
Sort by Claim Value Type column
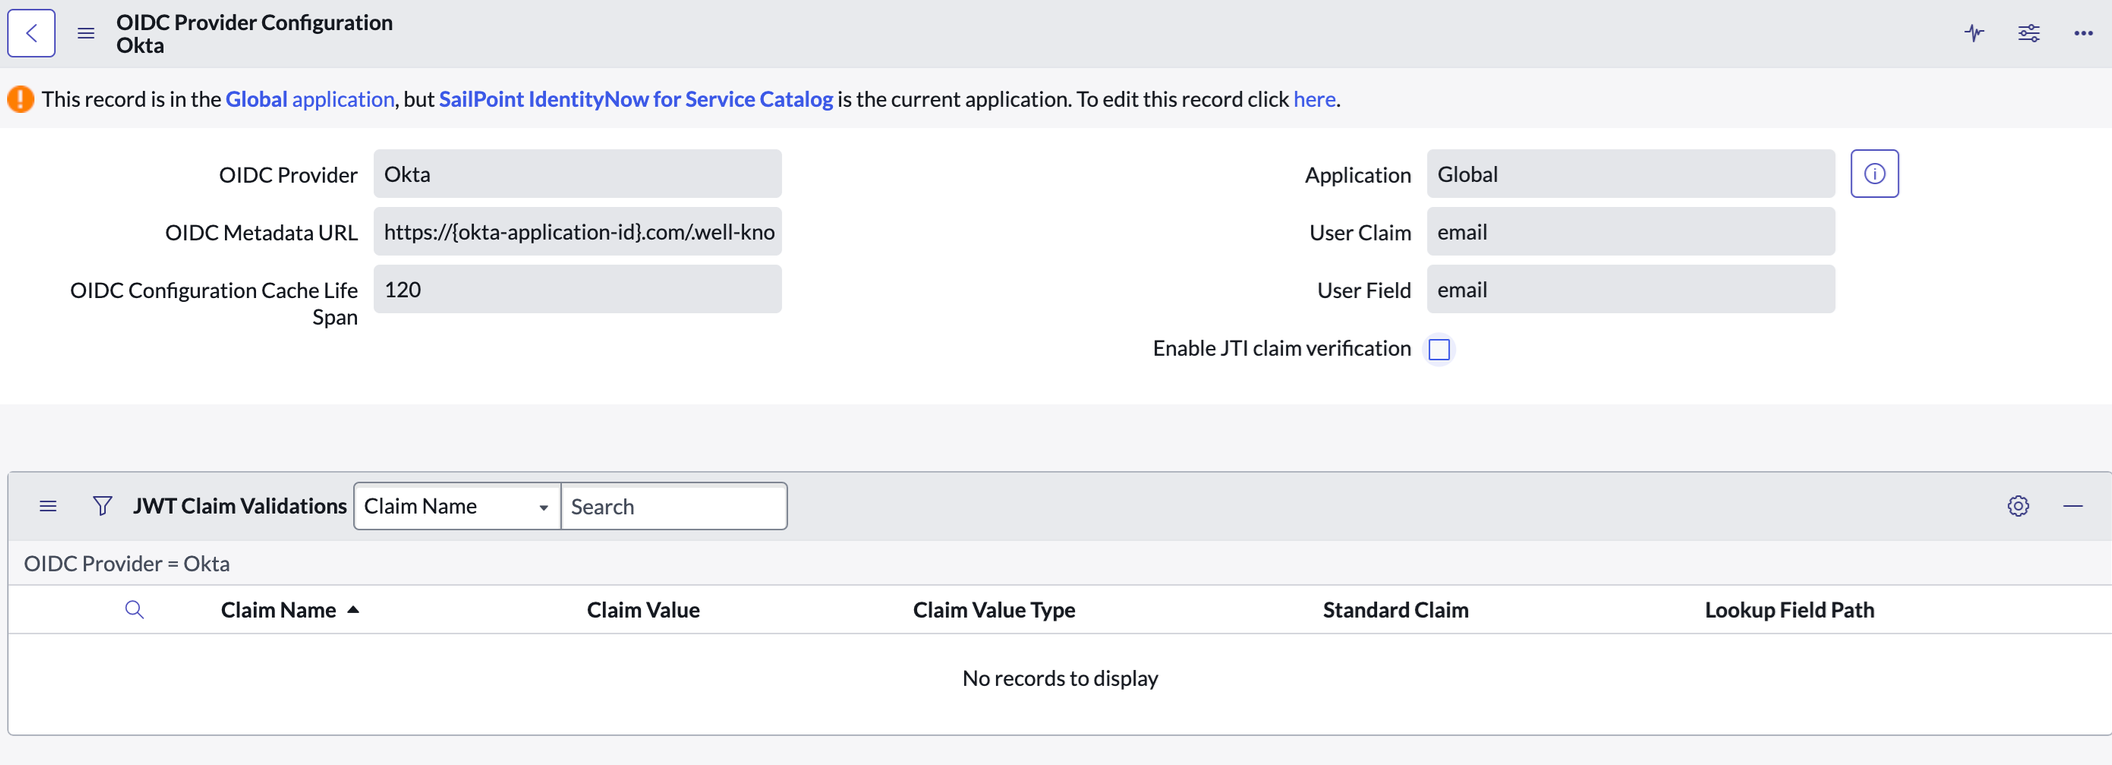994,610
